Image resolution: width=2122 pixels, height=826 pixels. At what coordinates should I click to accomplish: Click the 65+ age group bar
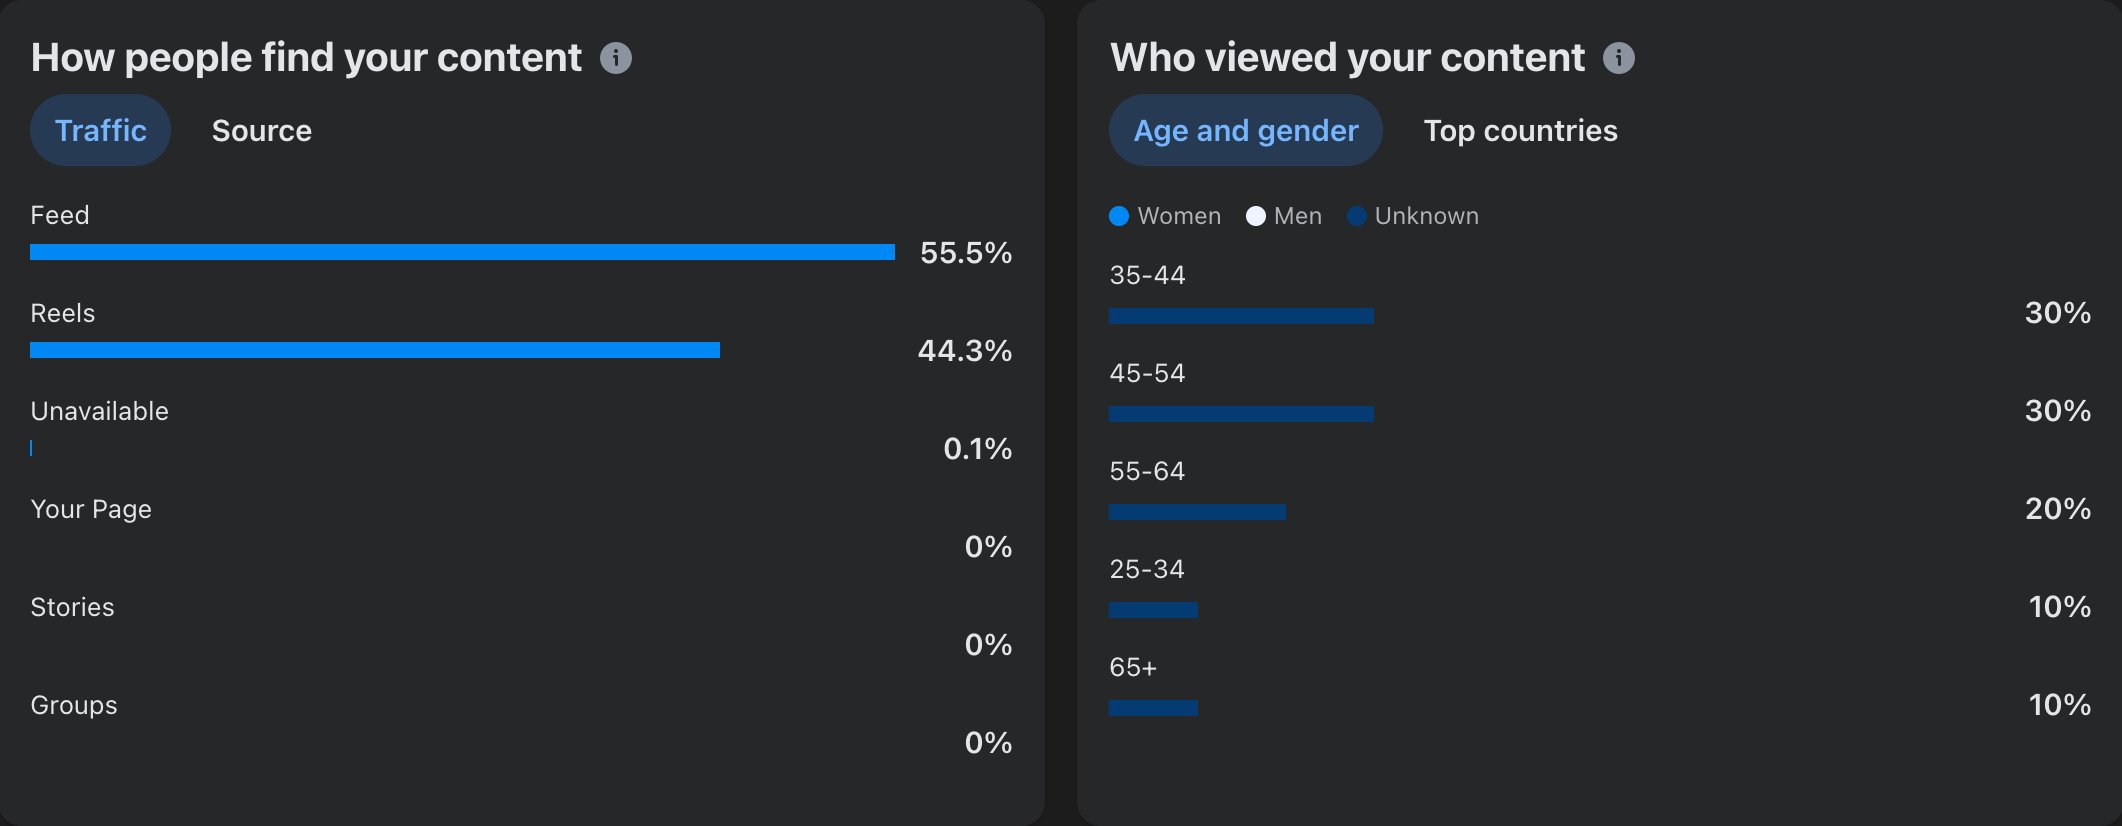click(x=1153, y=708)
